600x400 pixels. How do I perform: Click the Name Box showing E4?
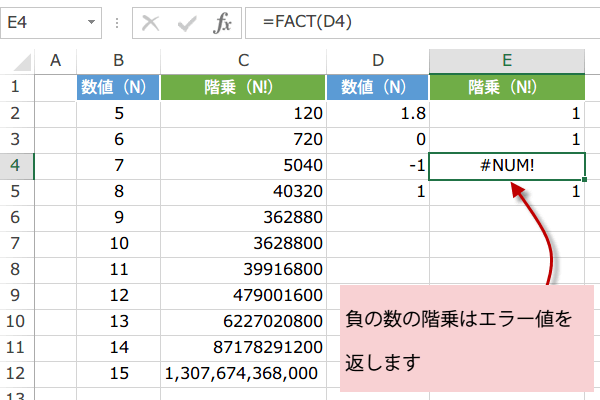[x=51, y=23]
